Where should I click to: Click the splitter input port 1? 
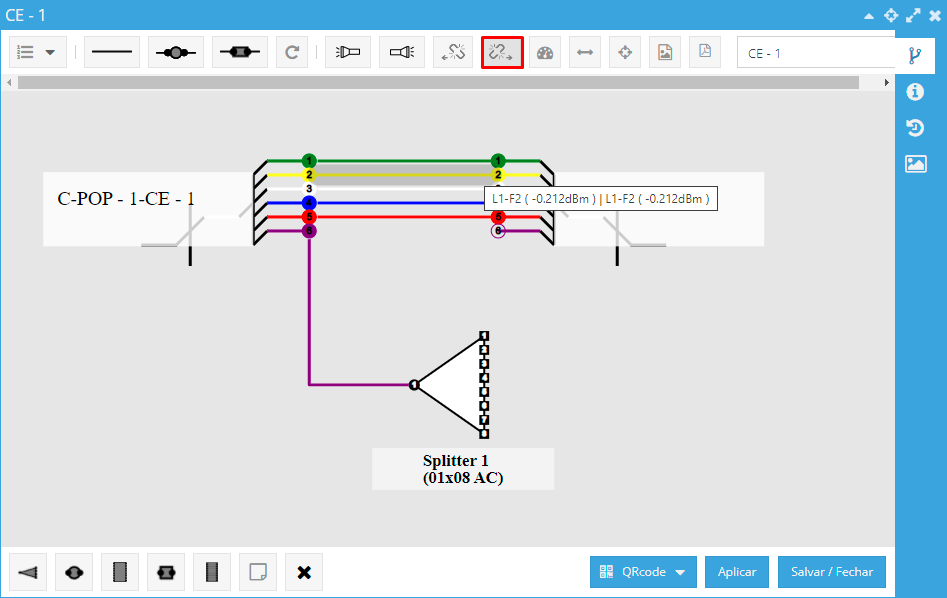click(x=414, y=385)
